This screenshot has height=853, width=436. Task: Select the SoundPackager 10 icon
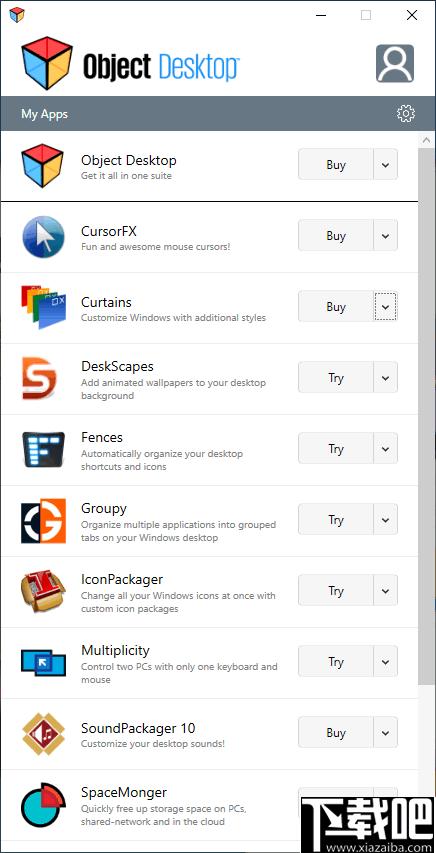click(x=44, y=733)
